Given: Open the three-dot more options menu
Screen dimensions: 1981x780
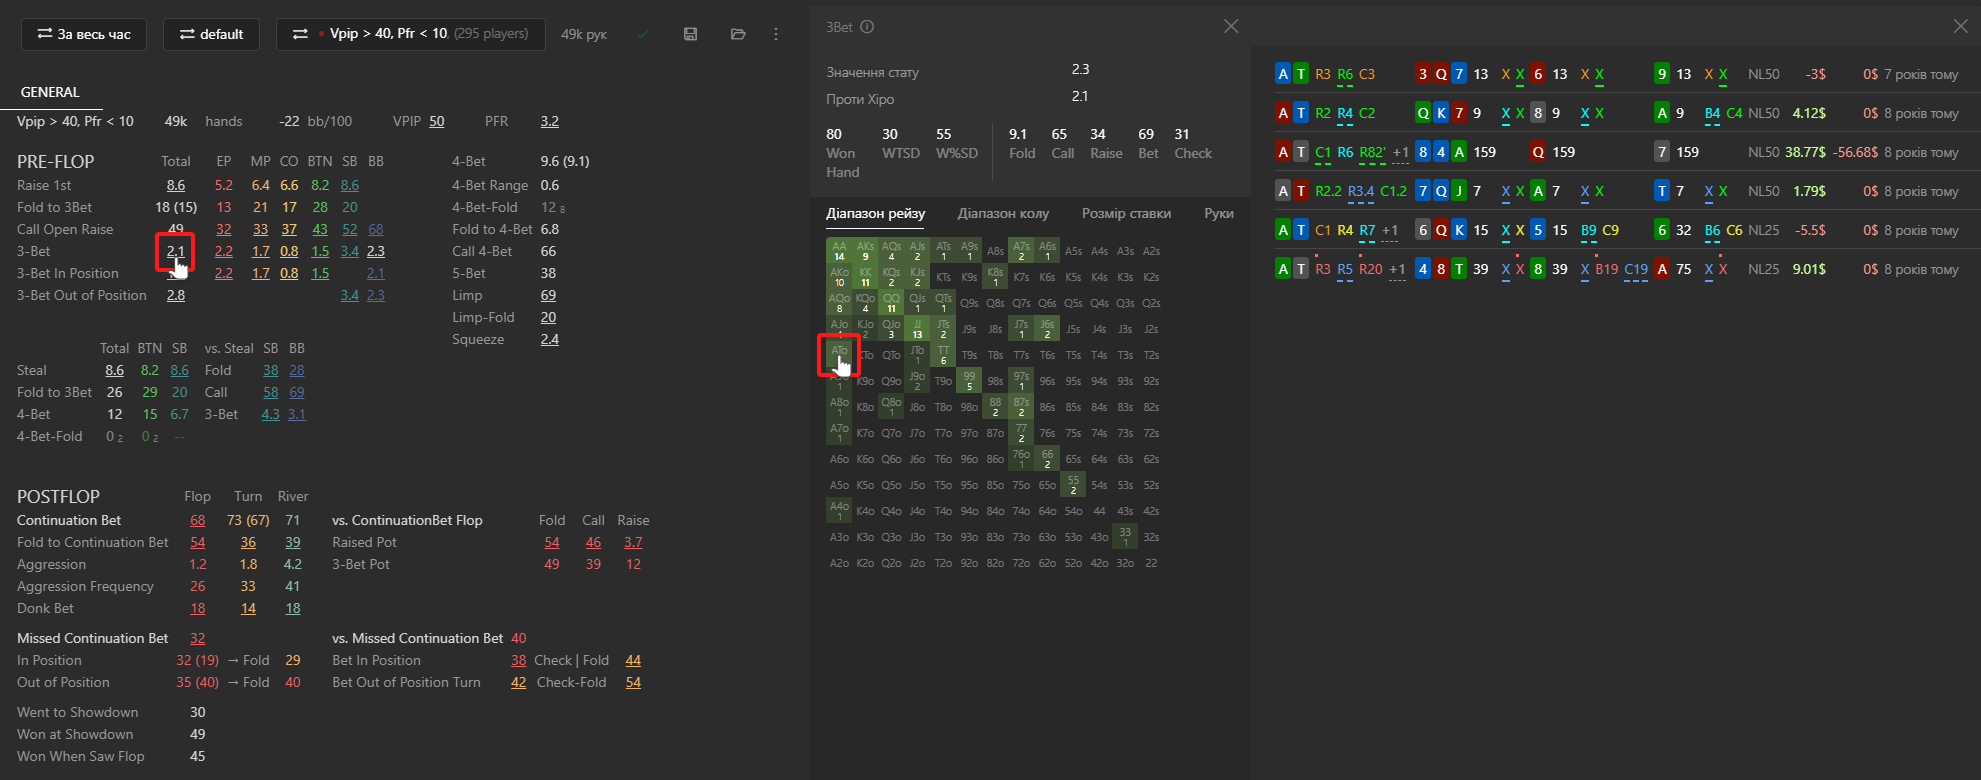Looking at the screenshot, I should tap(776, 34).
